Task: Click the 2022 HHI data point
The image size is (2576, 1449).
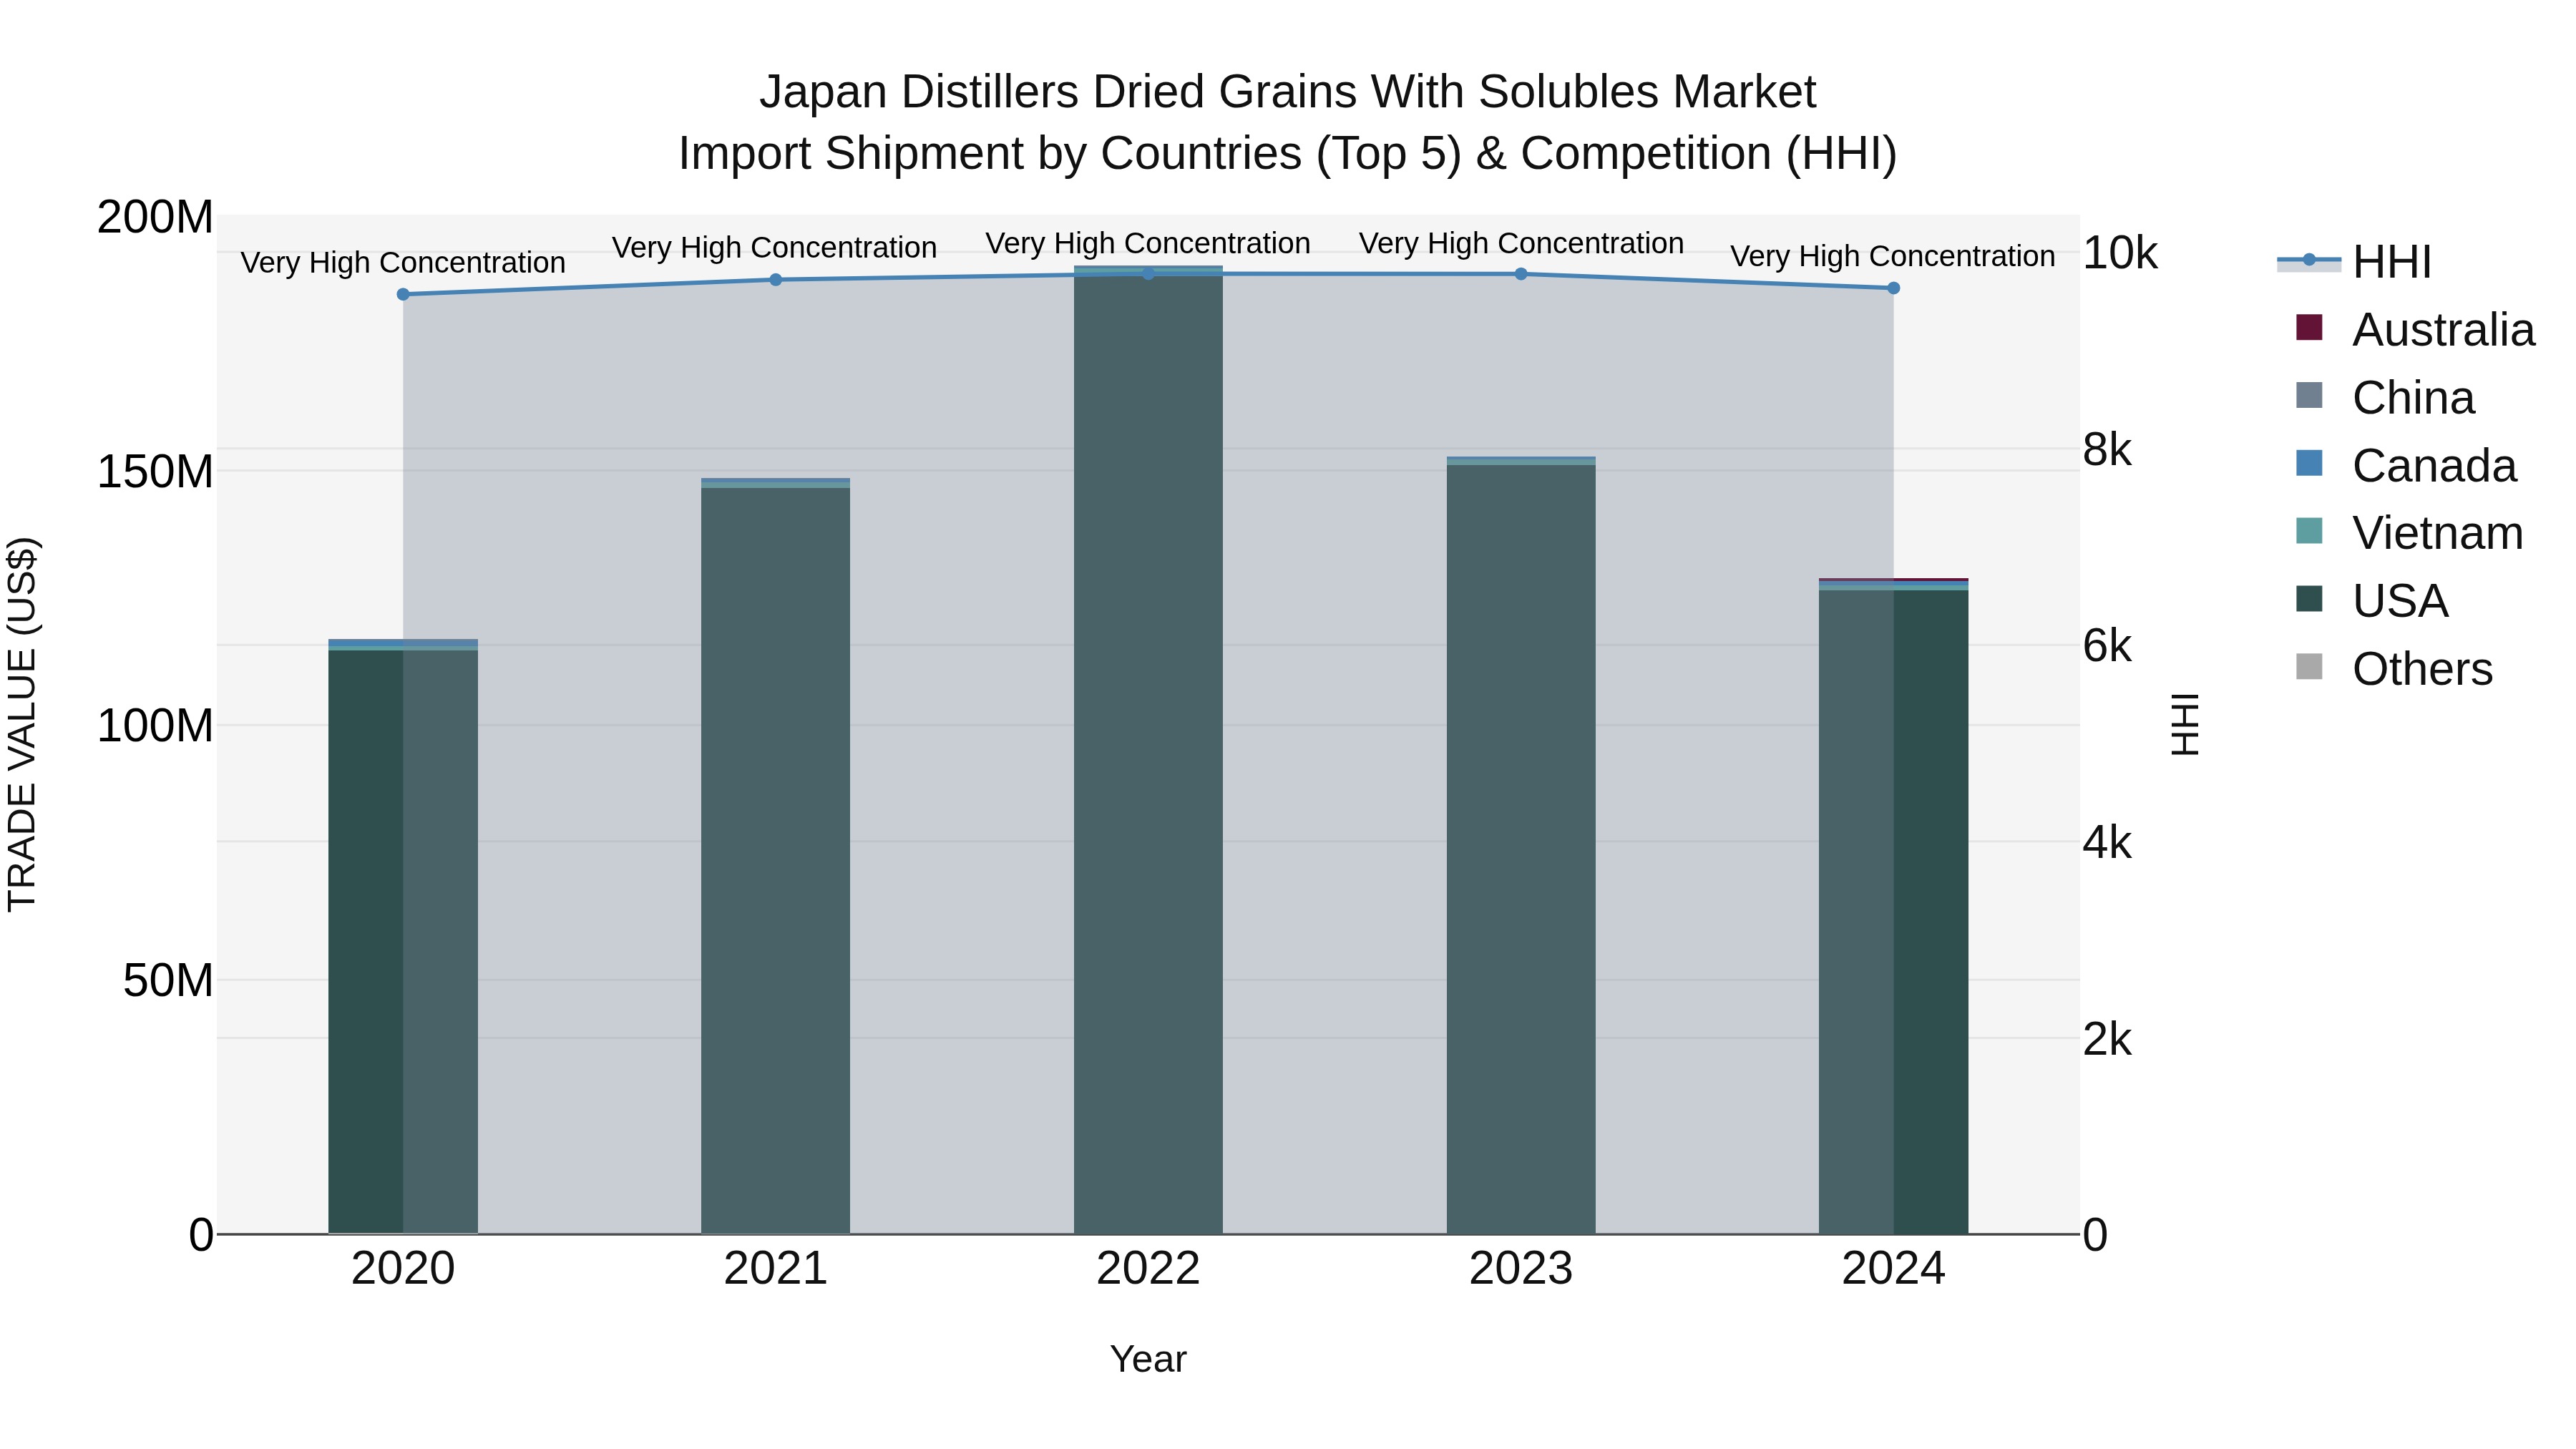Action: click(1148, 274)
